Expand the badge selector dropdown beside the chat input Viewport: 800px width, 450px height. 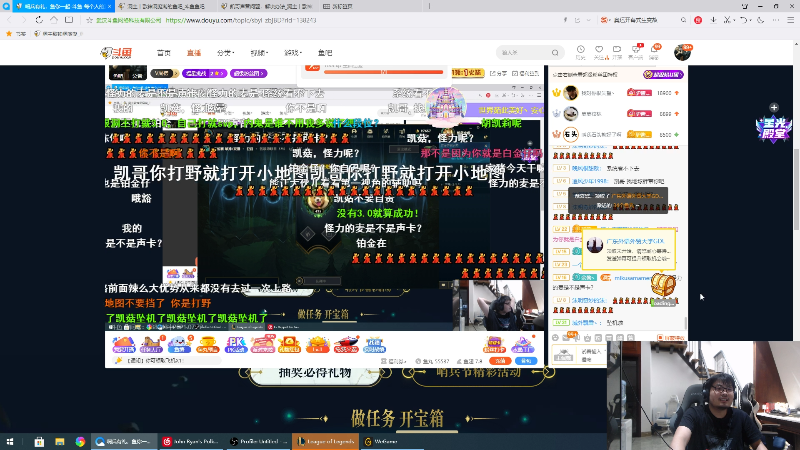pyautogui.click(x=563, y=355)
